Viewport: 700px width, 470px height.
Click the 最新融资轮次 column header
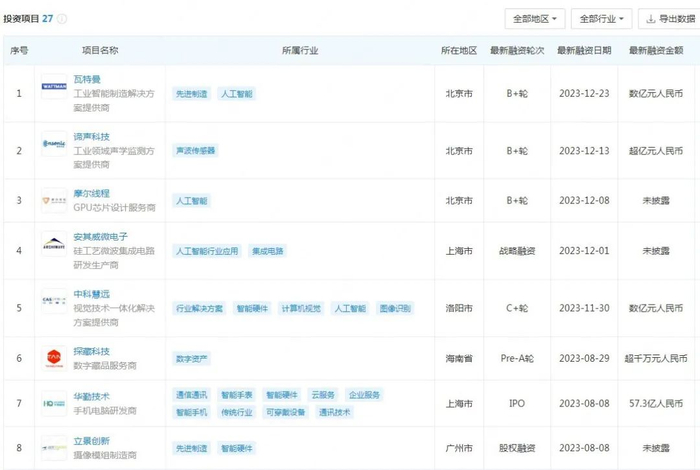point(517,50)
